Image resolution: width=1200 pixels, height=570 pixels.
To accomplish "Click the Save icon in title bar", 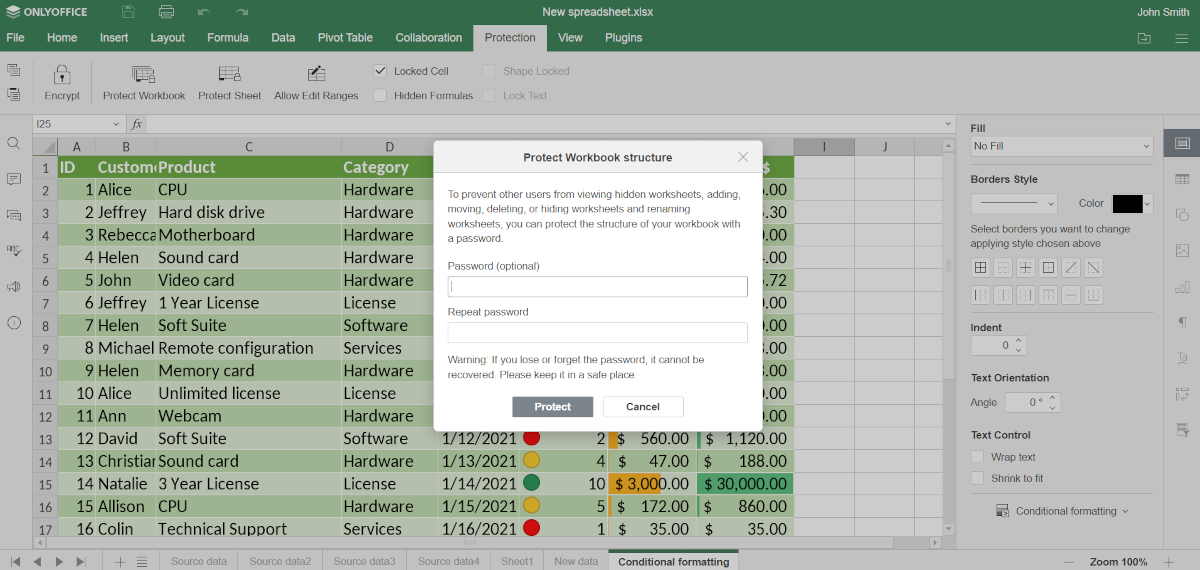I will tap(128, 12).
